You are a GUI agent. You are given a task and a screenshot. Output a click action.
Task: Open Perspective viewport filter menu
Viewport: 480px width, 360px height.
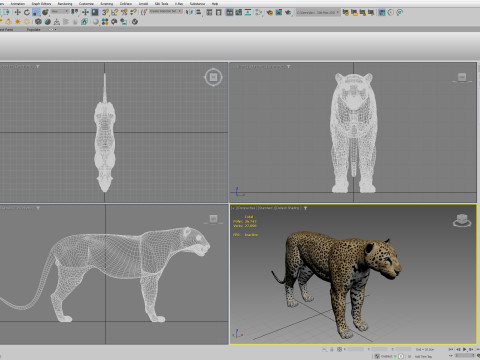305,208
